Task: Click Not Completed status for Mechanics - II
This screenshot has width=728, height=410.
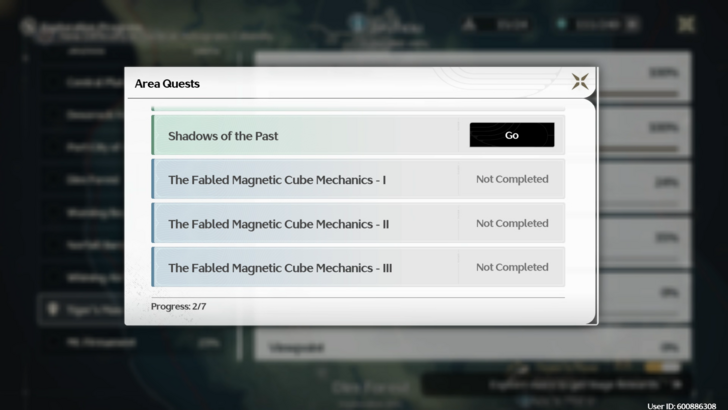Action: [511, 224]
